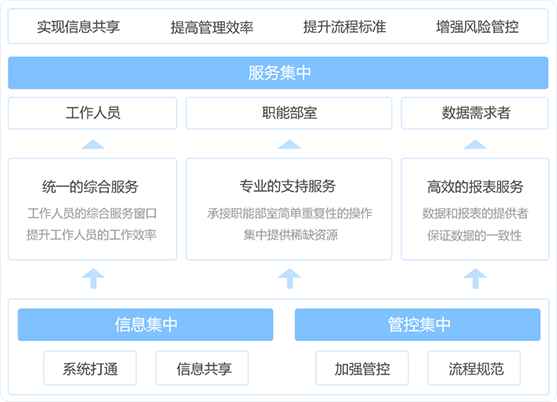This screenshot has width=557, height=402.
Task: Click the 实现信息共享 label
Action: (79, 27)
